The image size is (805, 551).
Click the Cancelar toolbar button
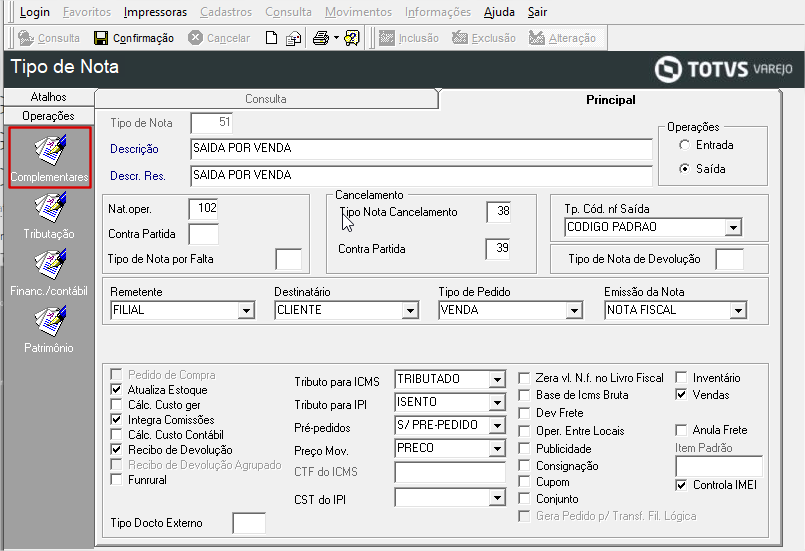click(219, 38)
